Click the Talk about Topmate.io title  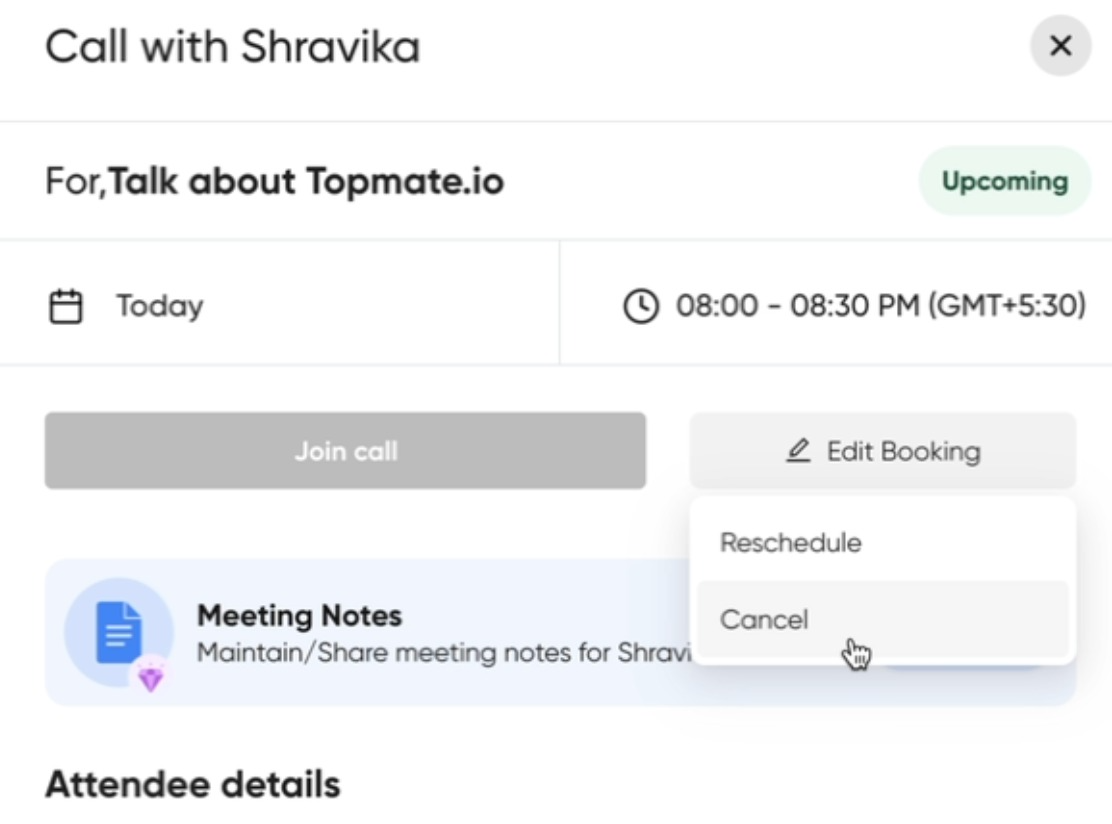(306, 182)
